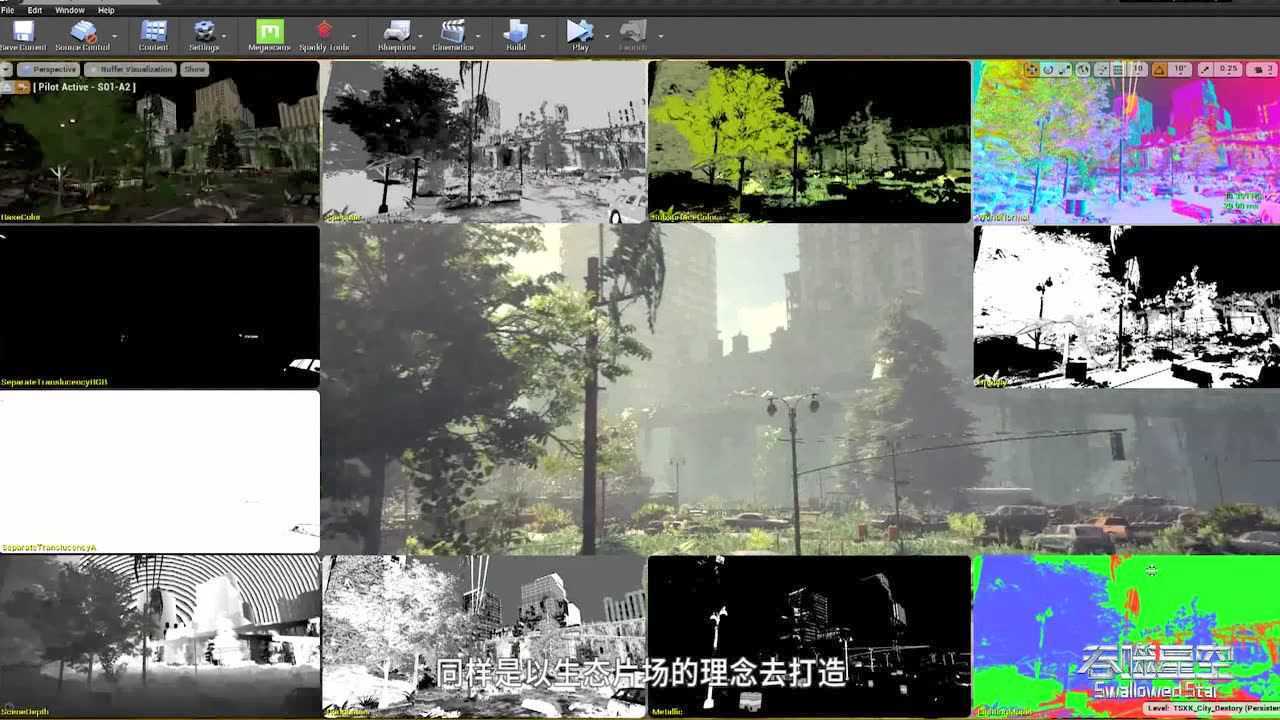Select the Specular buffer tile
This screenshot has width=1280, height=720.
point(485,142)
